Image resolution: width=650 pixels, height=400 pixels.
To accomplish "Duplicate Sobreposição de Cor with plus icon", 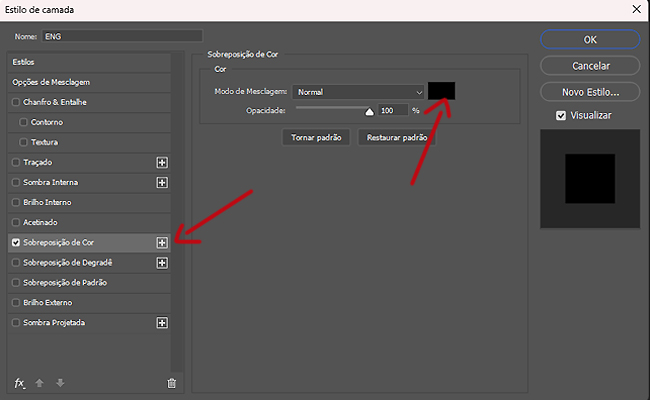I will (x=162, y=242).
